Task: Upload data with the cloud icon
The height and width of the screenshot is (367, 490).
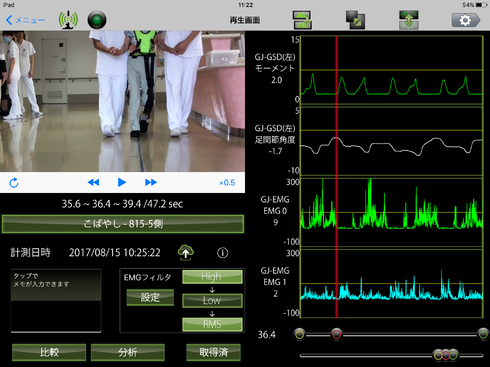Action: point(186,252)
